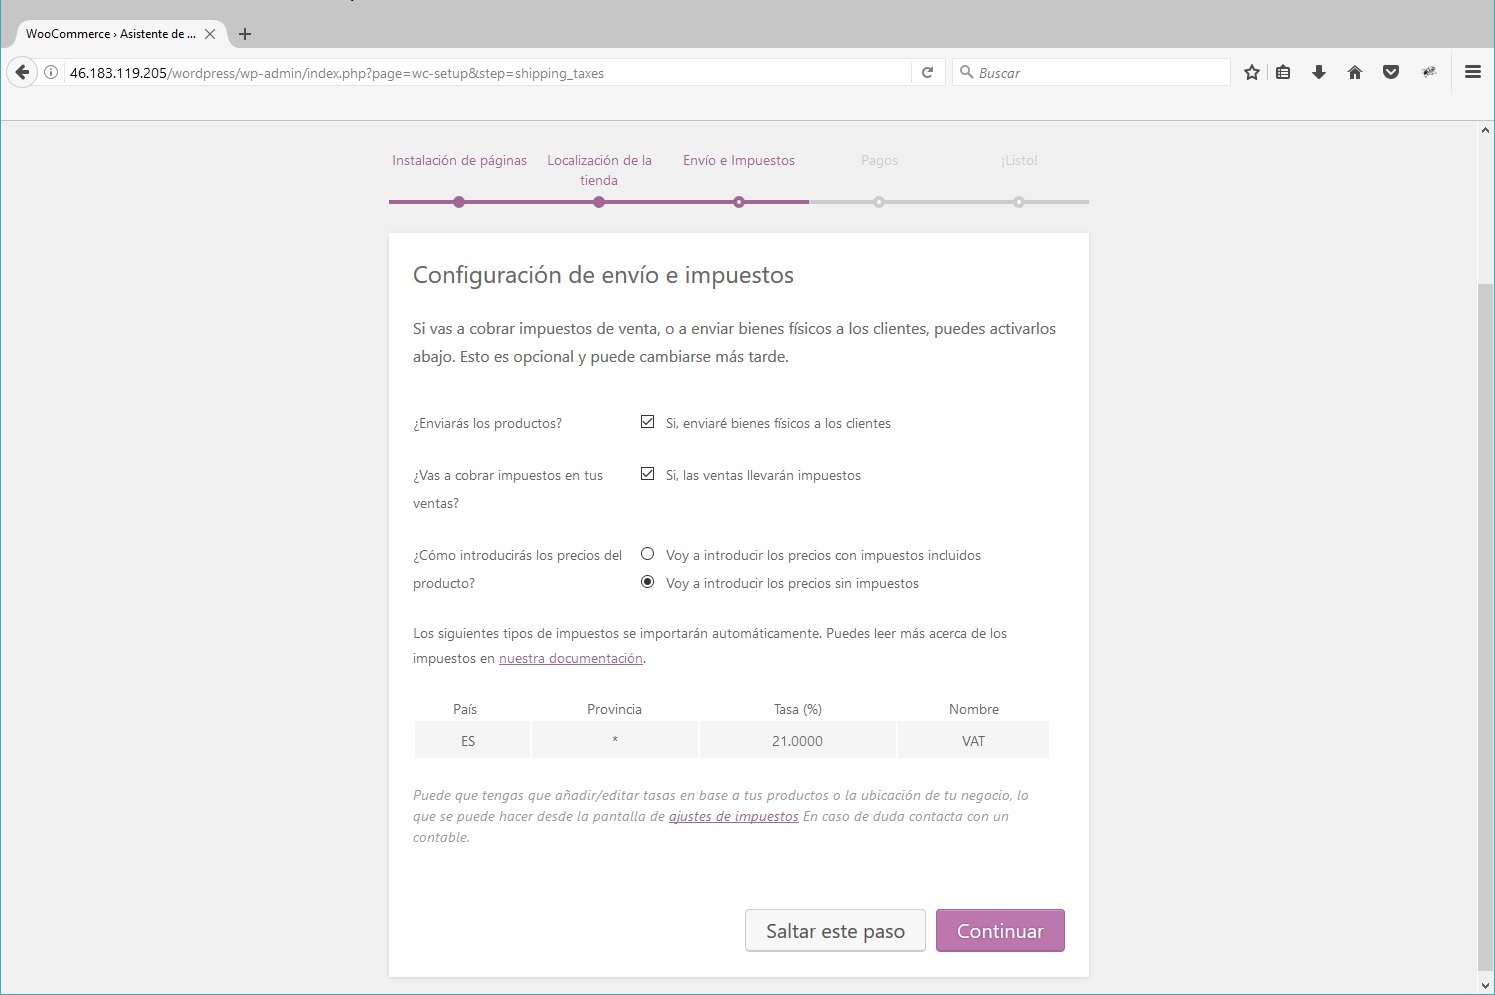Open 'ajustes de impuestos' link

734,816
